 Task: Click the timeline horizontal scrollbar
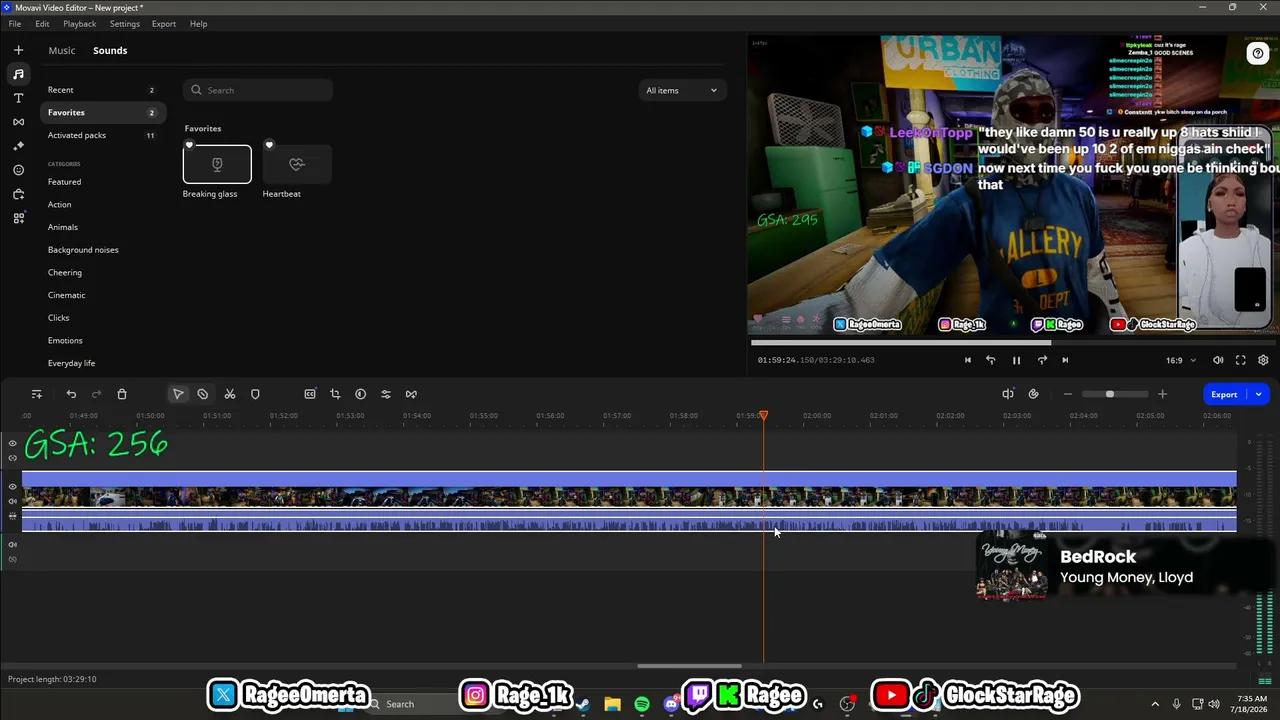pos(689,666)
